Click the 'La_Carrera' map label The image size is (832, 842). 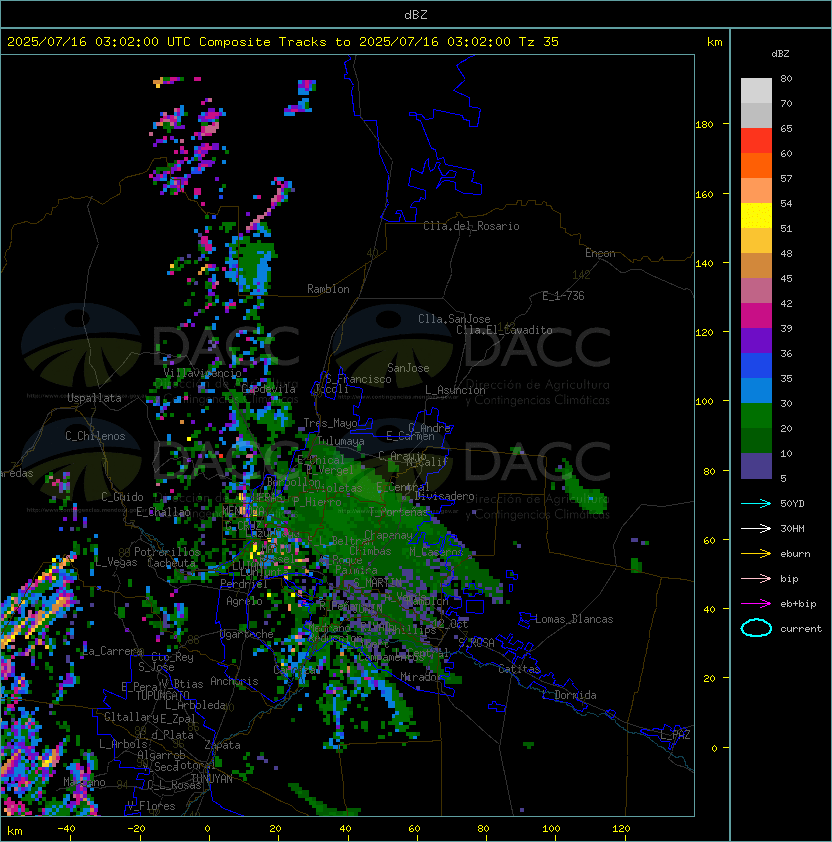pos(113,651)
